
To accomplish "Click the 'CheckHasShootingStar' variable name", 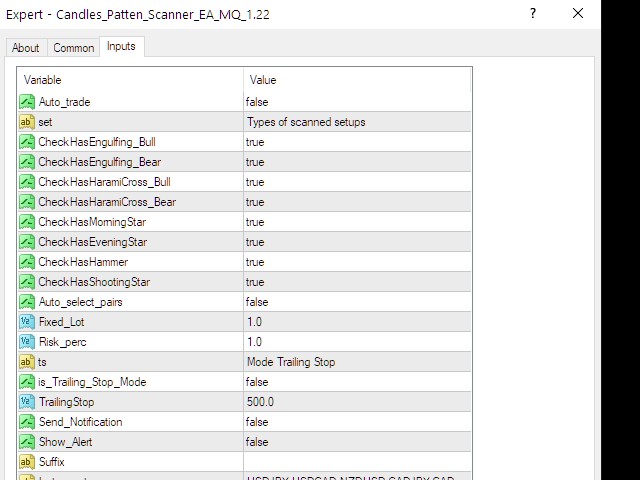I will pyautogui.click(x=94, y=282).
